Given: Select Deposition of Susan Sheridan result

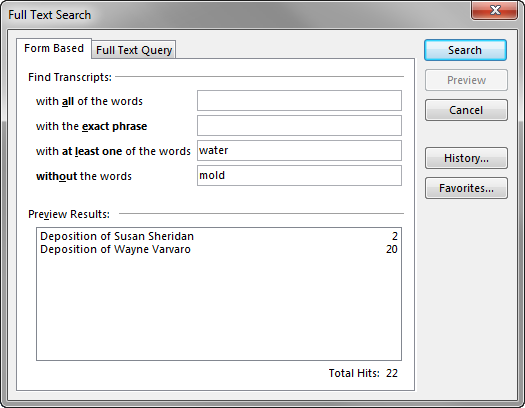Looking at the screenshot, I should click(x=219, y=236).
